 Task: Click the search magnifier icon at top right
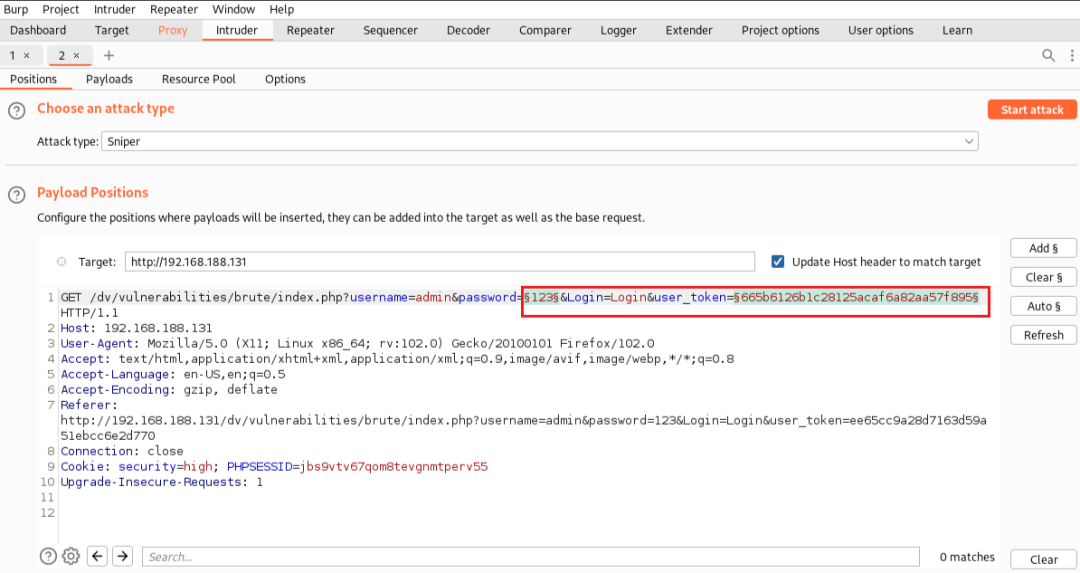1048,56
